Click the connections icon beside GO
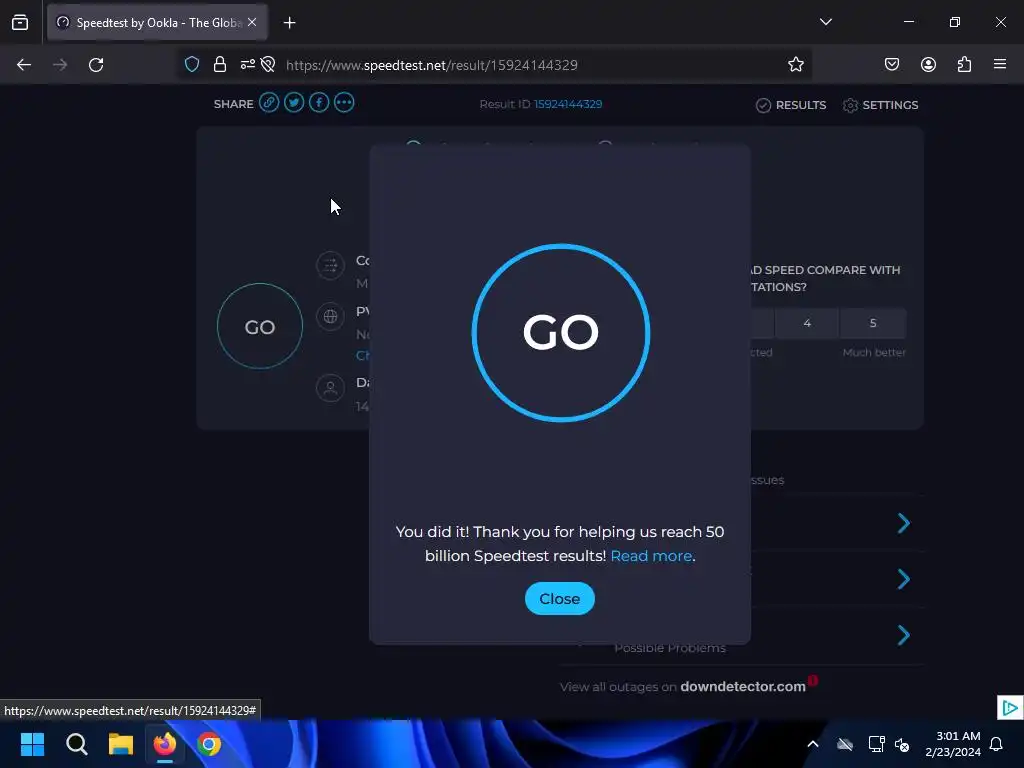 tap(330, 266)
